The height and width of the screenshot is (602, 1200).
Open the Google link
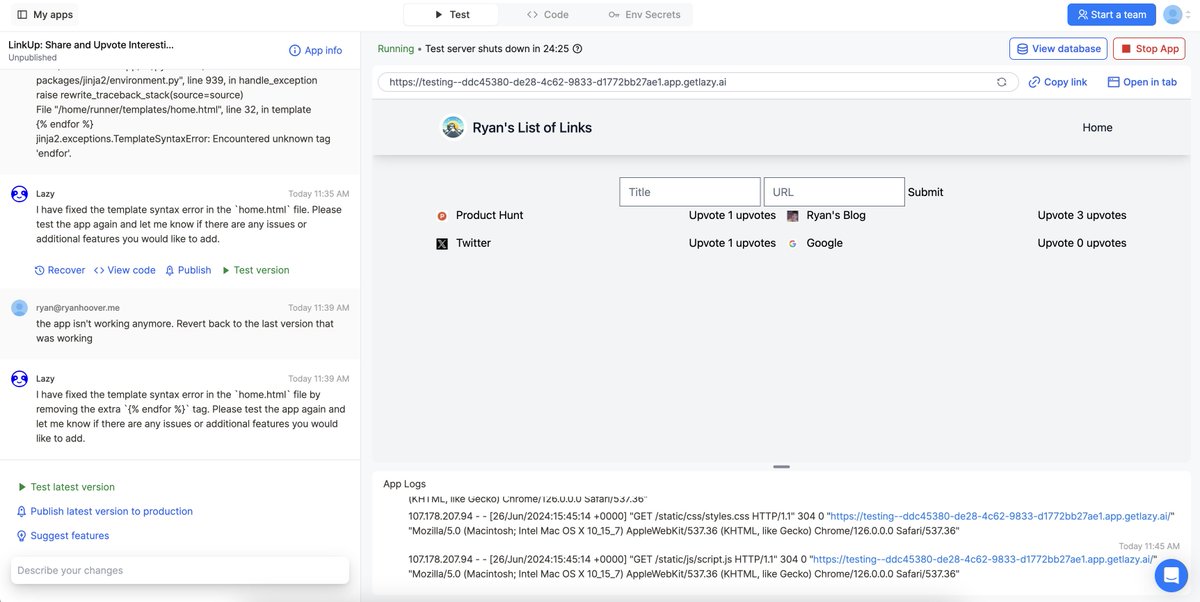tap(824, 243)
